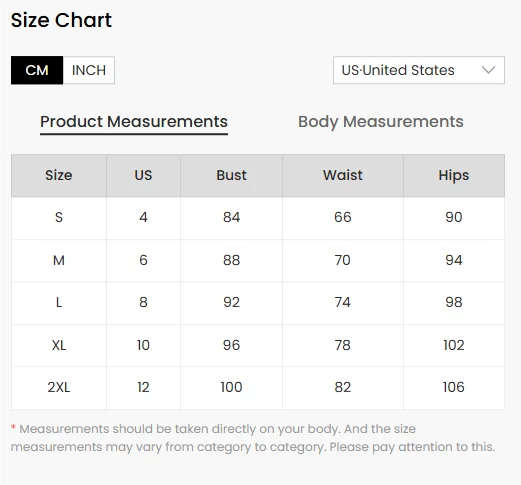Click the hips value 106 cell
Viewport: 521px width, 485px height.
pyautogui.click(x=454, y=388)
